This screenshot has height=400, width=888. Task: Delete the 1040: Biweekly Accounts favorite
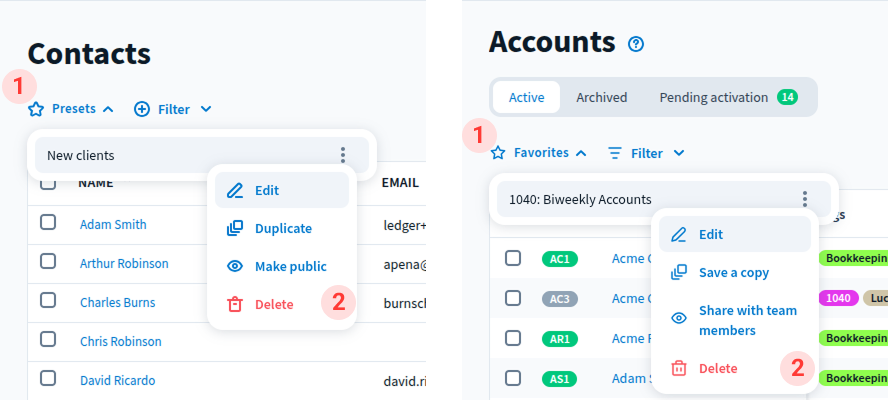[x=717, y=368]
